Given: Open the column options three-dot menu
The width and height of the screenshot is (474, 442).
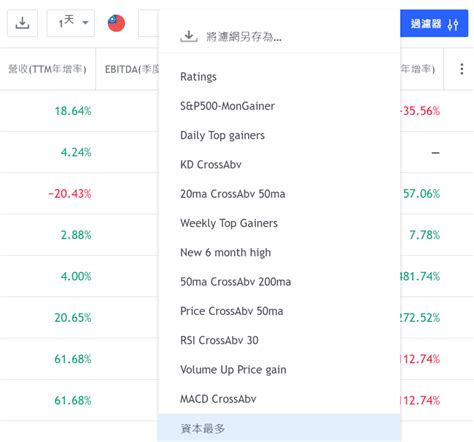Looking at the screenshot, I should [462, 69].
